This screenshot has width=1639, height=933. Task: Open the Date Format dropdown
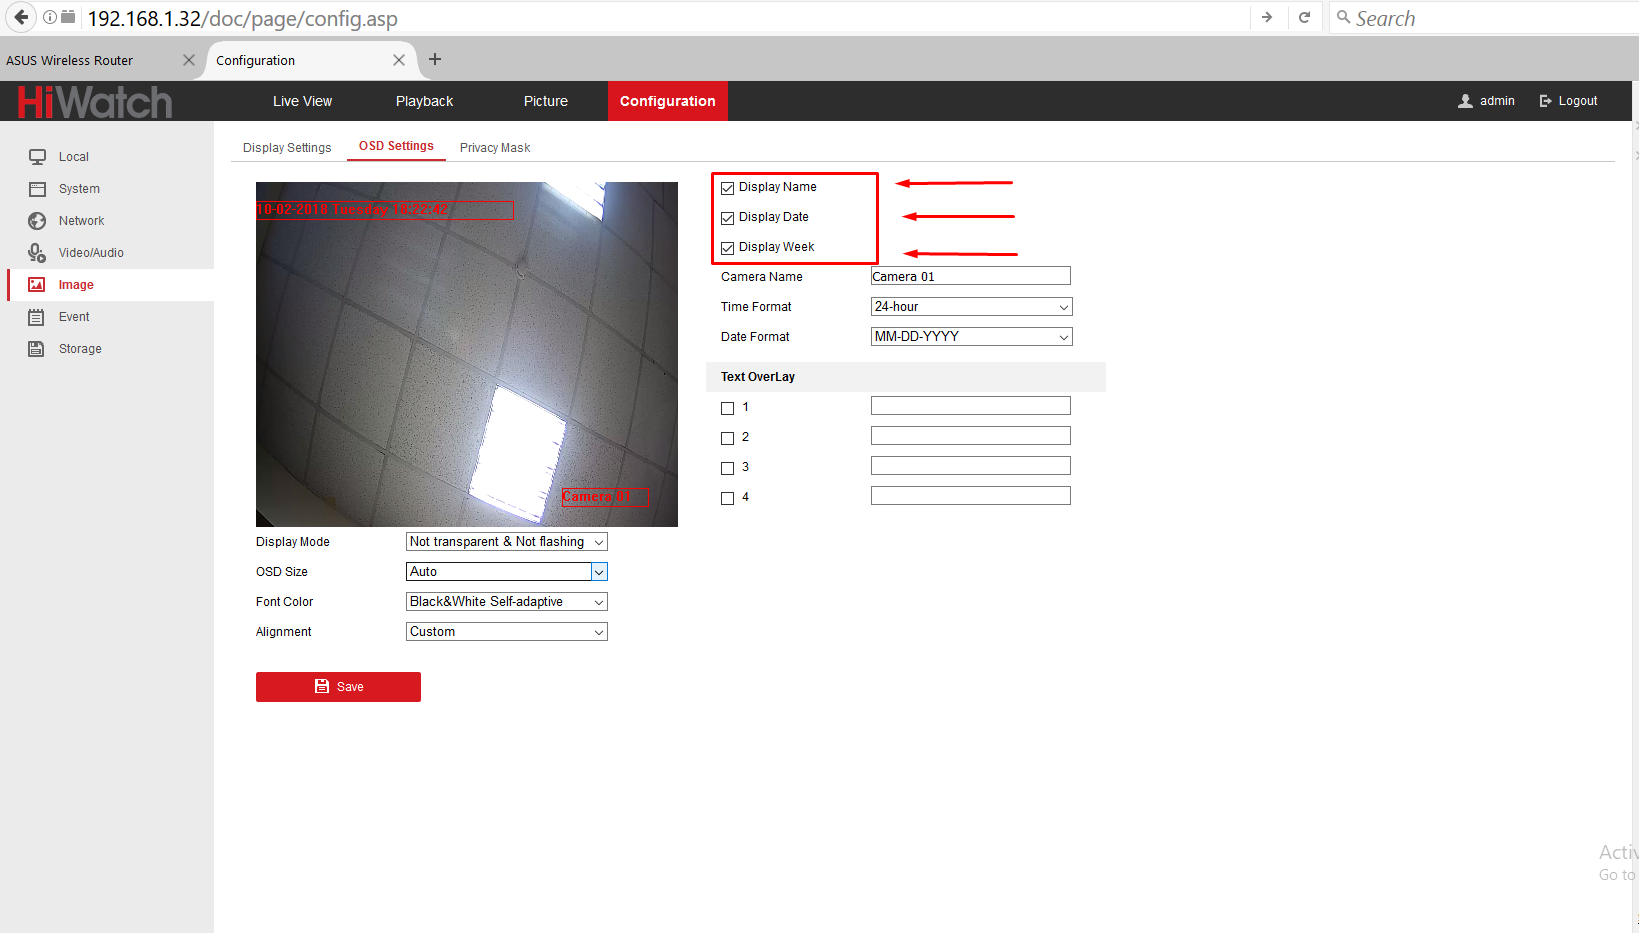[971, 337]
